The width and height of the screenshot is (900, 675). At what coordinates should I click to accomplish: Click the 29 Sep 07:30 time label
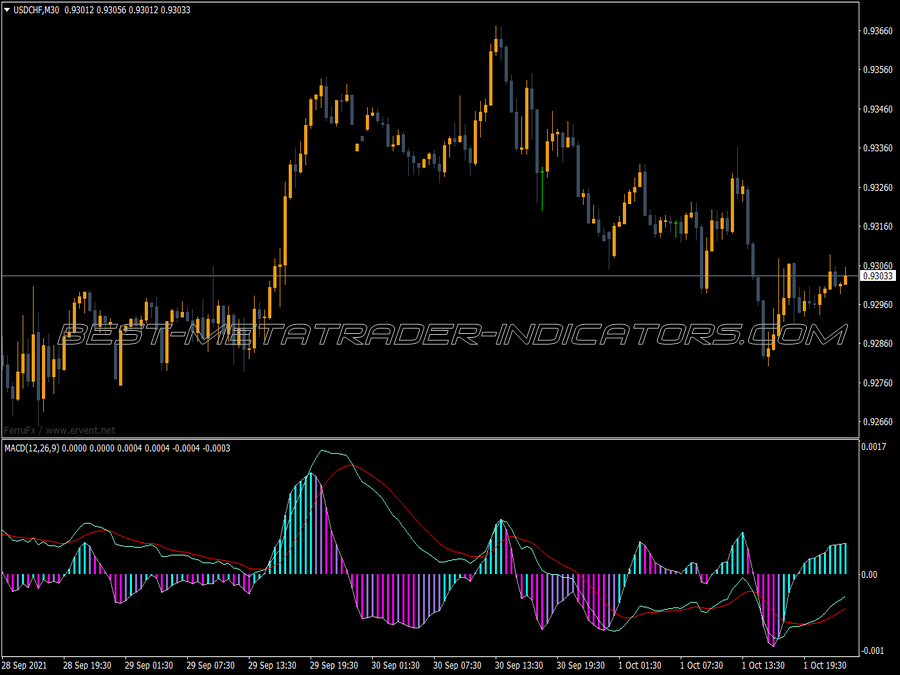pos(211,666)
